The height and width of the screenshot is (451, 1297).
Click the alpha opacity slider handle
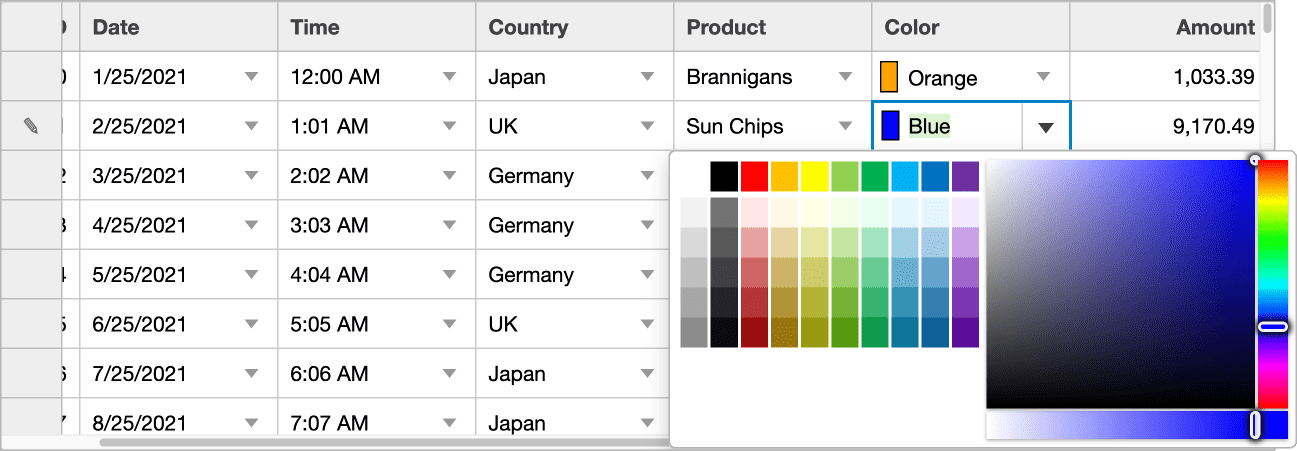click(x=1254, y=425)
